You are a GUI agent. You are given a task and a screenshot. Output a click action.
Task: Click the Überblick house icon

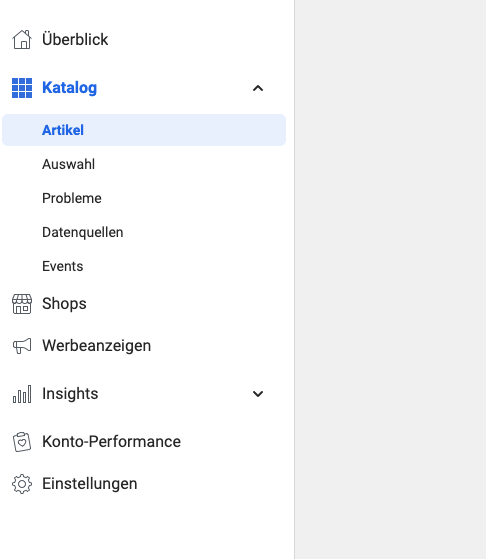pos(22,39)
